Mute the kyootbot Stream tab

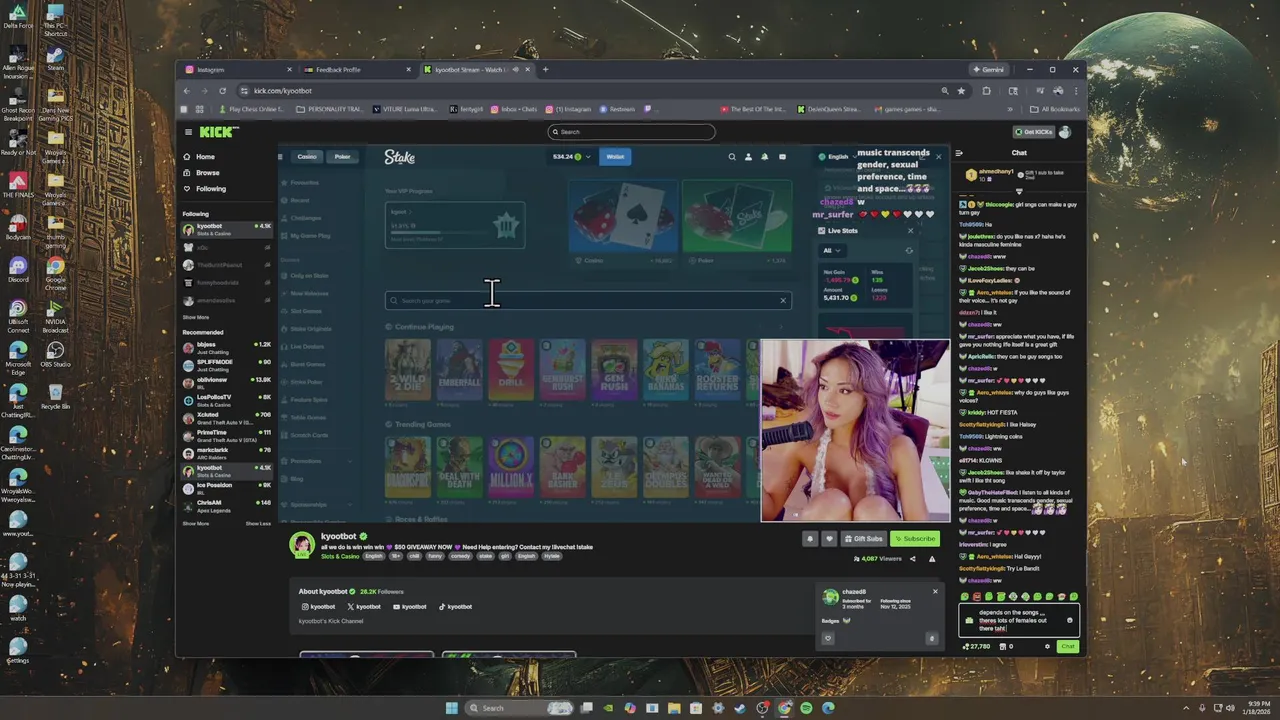pos(516,70)
